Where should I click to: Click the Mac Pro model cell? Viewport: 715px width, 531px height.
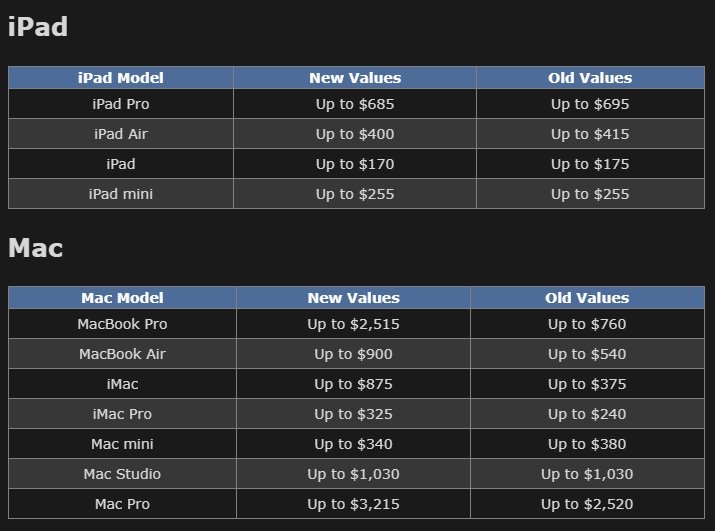pyautogui.click(x=122, y=504)
